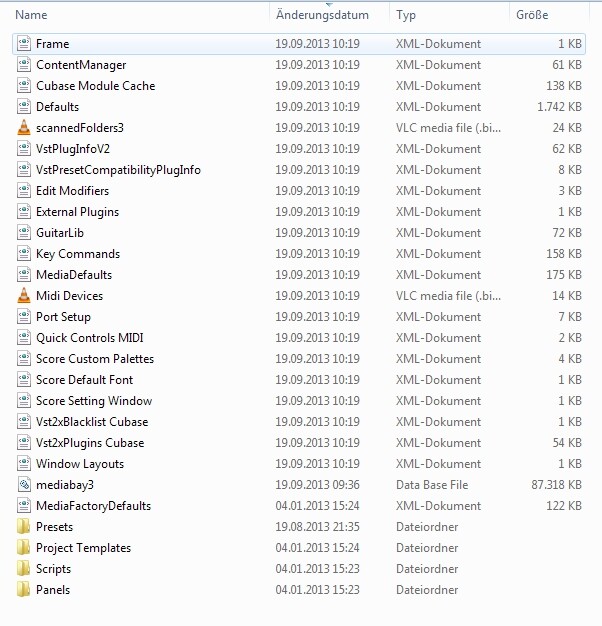Select the Port Setup file name
The height and width of the screenshot is (626, 602).
point(63,317)
